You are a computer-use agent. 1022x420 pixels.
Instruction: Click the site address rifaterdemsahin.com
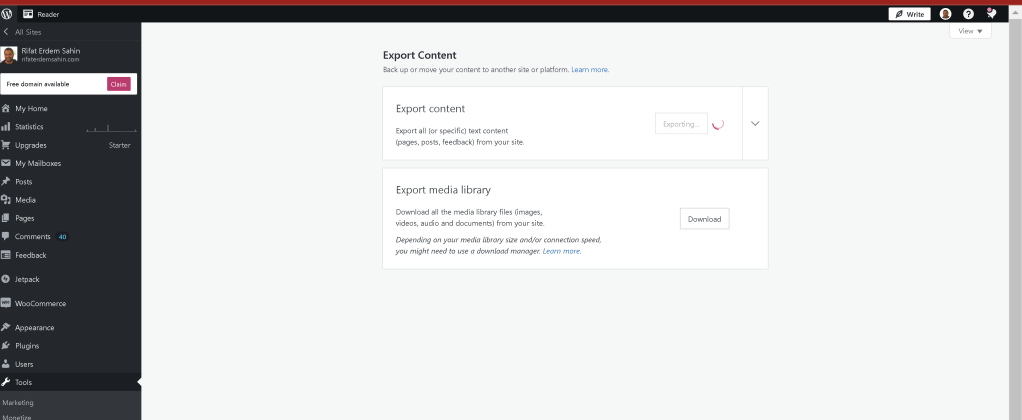tap(50, 59)
